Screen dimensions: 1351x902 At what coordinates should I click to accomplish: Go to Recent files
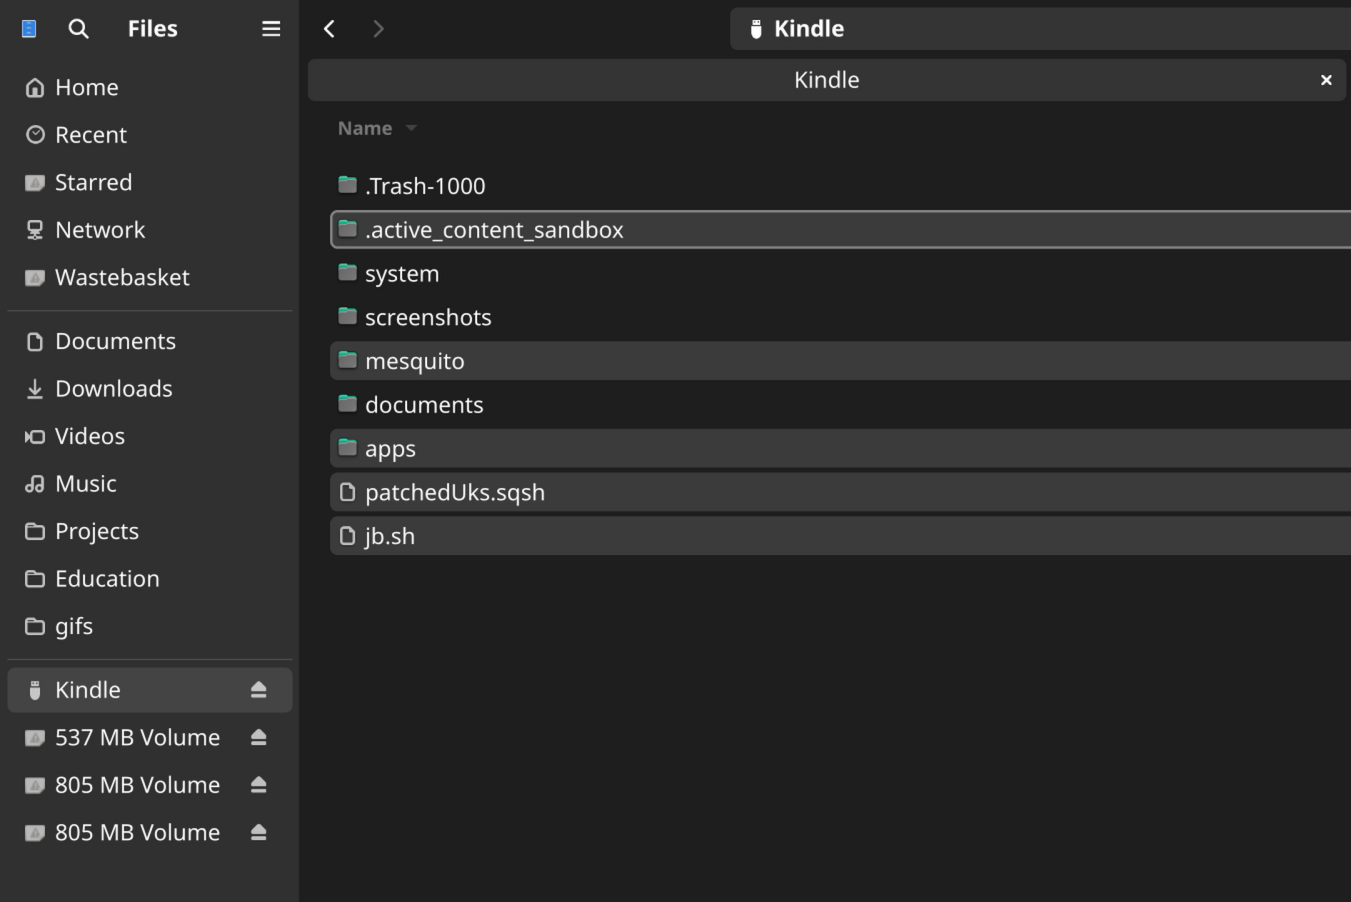coord(90,135)
